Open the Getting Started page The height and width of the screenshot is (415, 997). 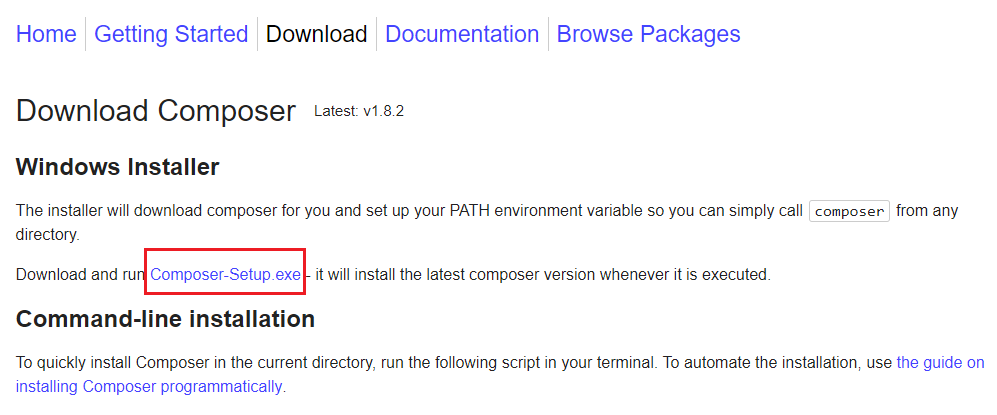(x=171, y=34)
